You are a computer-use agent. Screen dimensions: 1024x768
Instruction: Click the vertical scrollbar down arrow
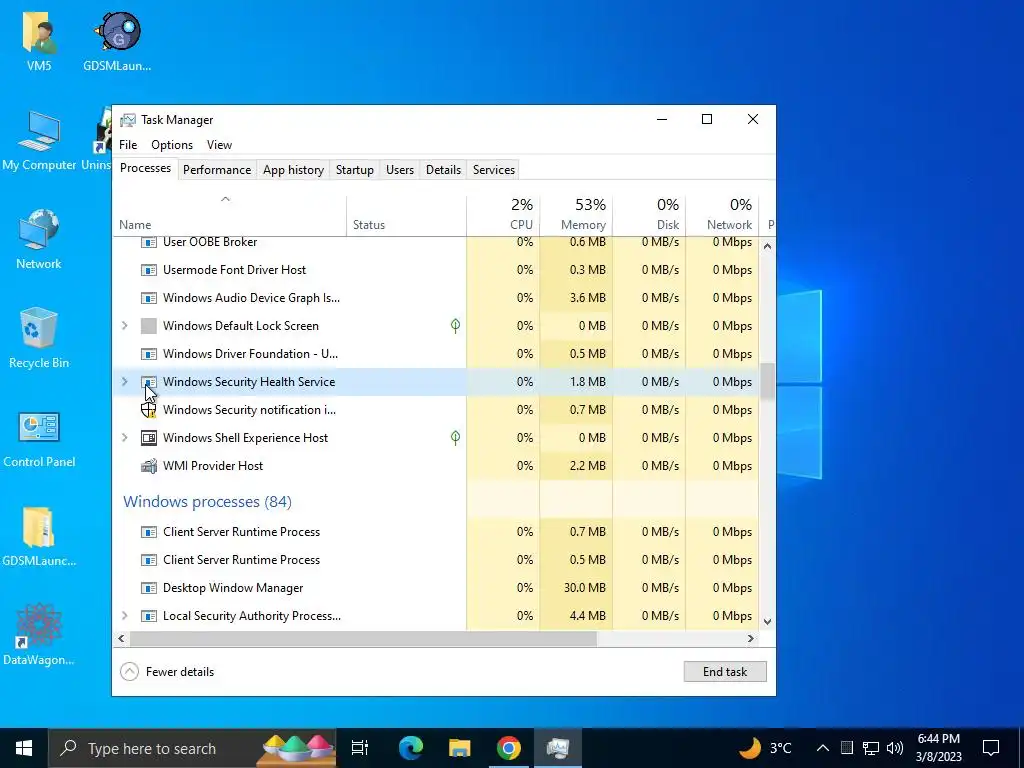tap(767, 622)
